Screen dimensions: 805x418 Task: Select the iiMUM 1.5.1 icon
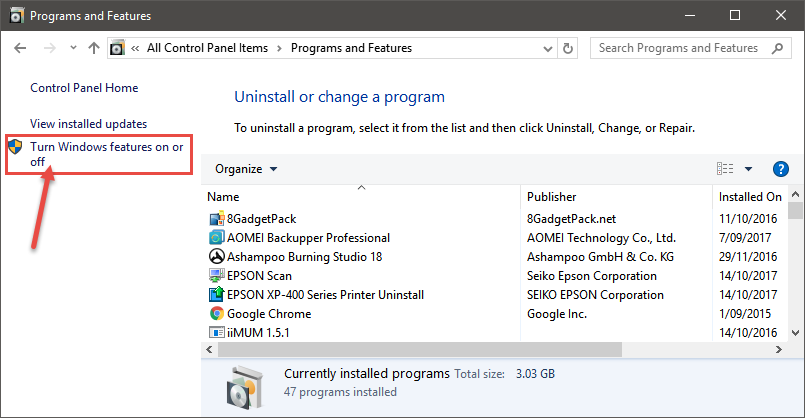tap(217, 332)
